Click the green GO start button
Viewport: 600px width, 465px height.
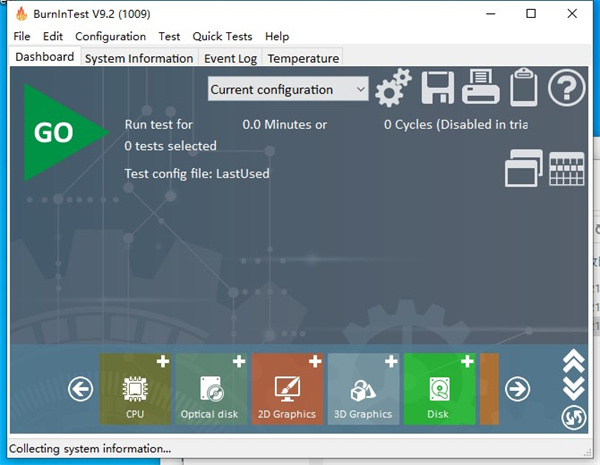point(58,132)
